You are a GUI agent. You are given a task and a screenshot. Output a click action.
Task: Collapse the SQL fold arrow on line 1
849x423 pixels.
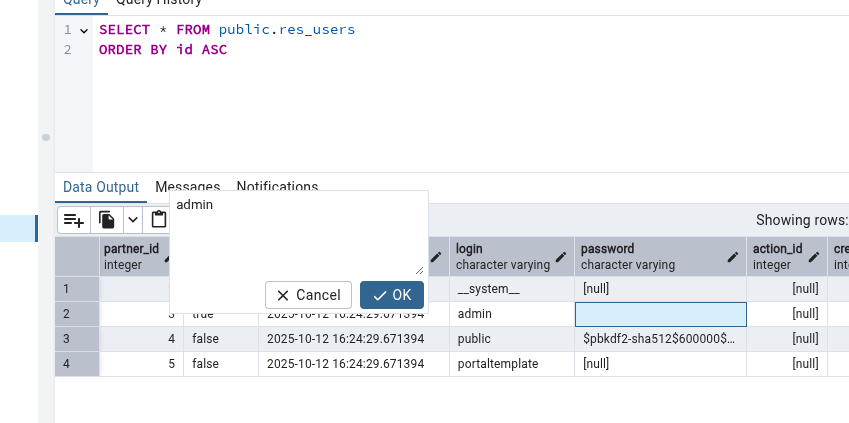tap(84, 30)
